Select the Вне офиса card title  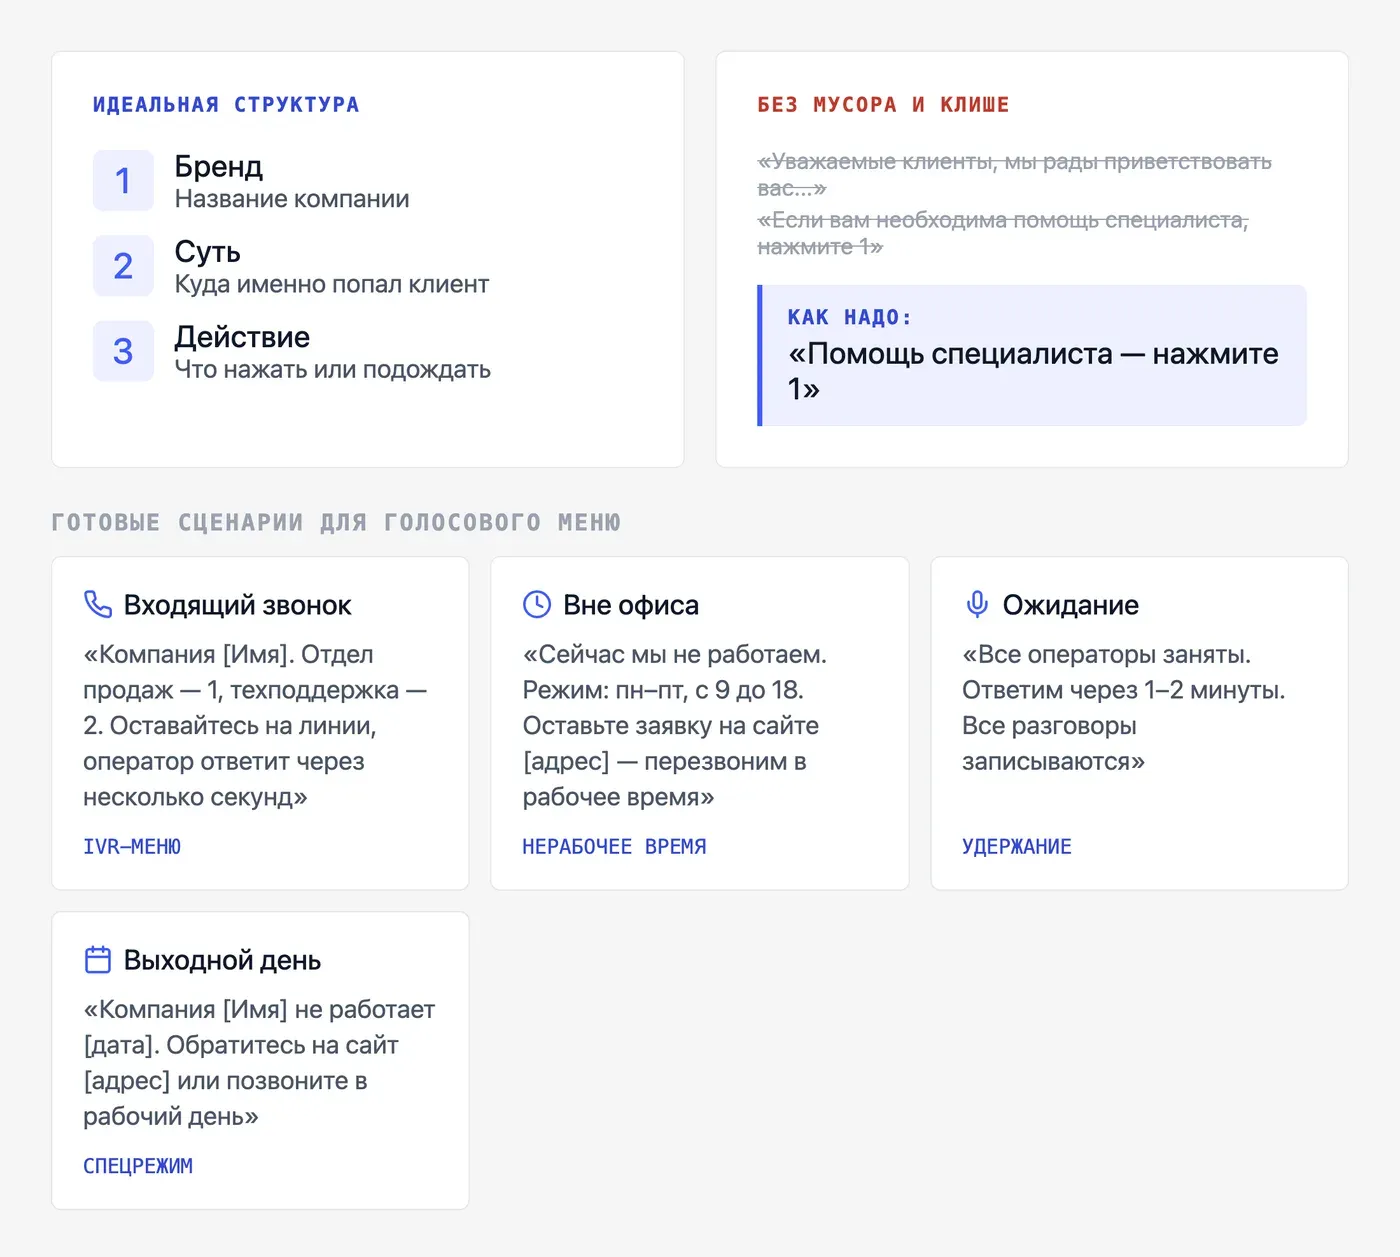pos(631,605)
